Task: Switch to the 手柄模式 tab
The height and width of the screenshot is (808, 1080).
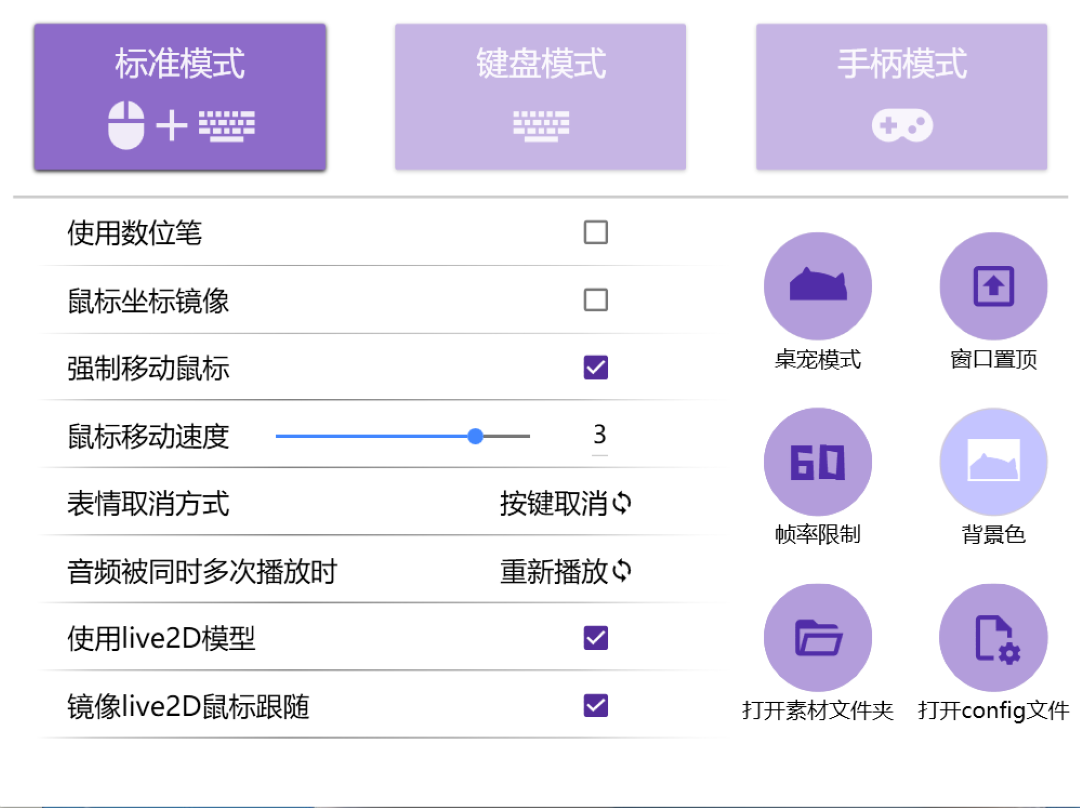Action: 900,96
